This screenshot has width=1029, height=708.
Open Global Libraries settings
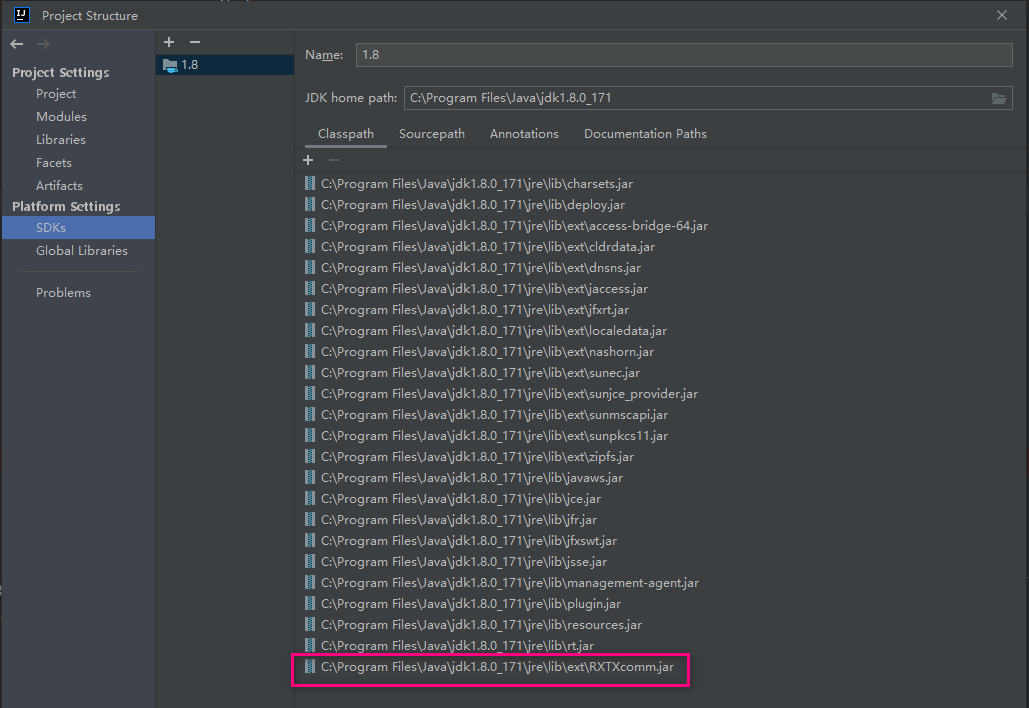[81, 251]
